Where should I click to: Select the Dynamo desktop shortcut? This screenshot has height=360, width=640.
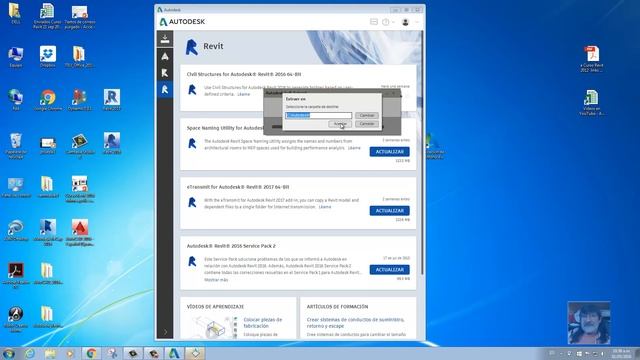click(x=80, y=100)
